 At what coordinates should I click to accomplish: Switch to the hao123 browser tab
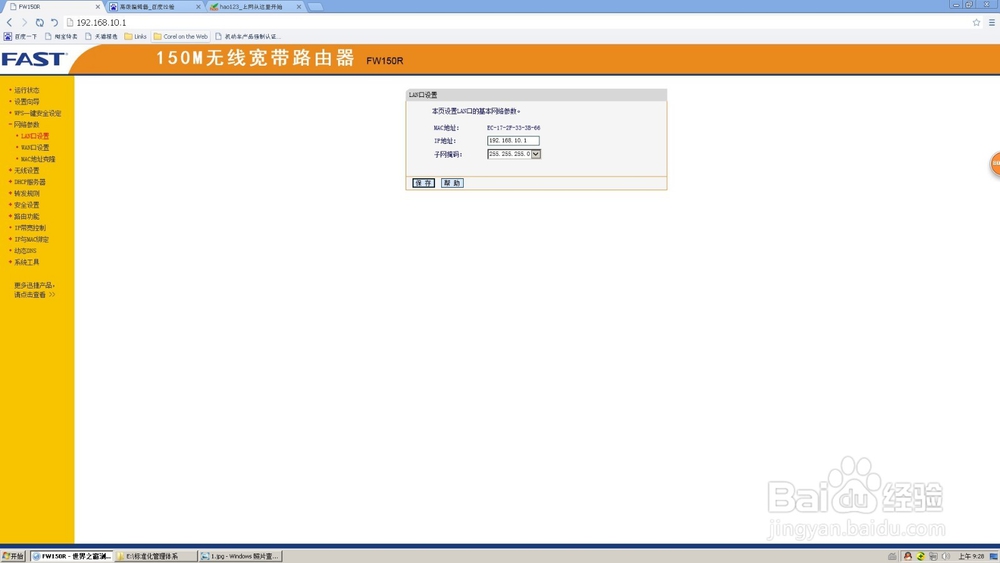254,6
